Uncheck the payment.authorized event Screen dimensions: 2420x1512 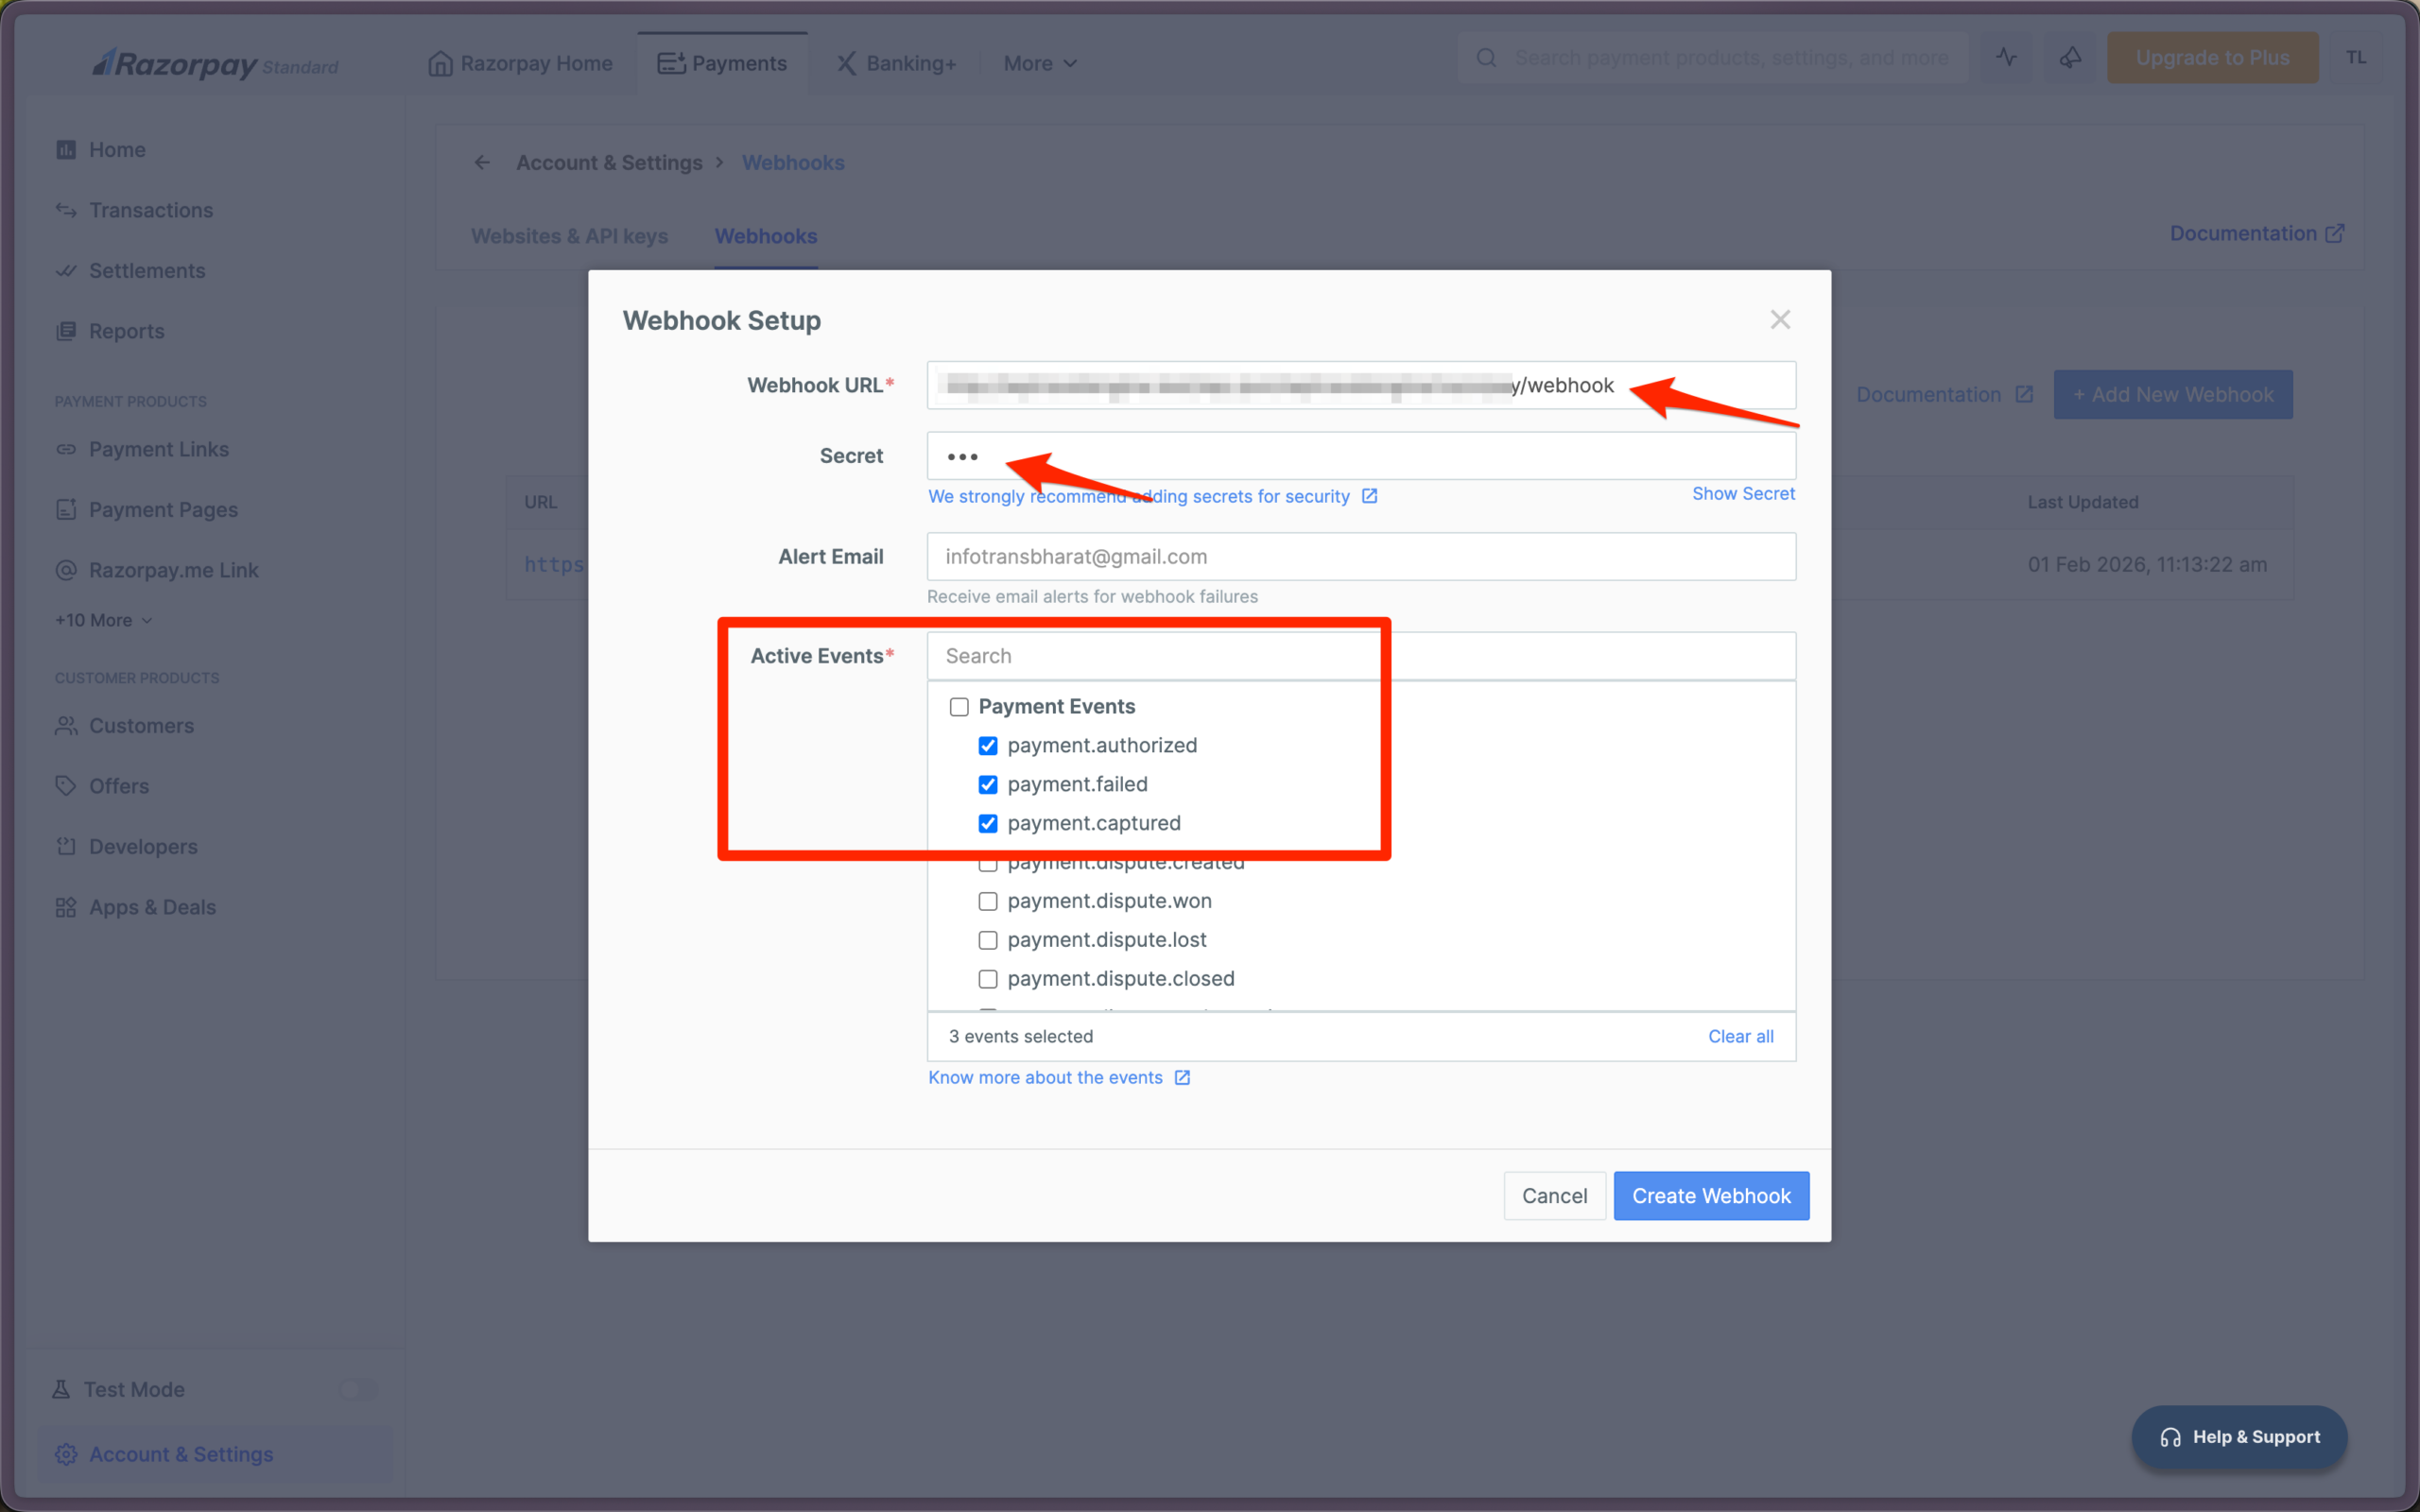(x=988, y=746)
